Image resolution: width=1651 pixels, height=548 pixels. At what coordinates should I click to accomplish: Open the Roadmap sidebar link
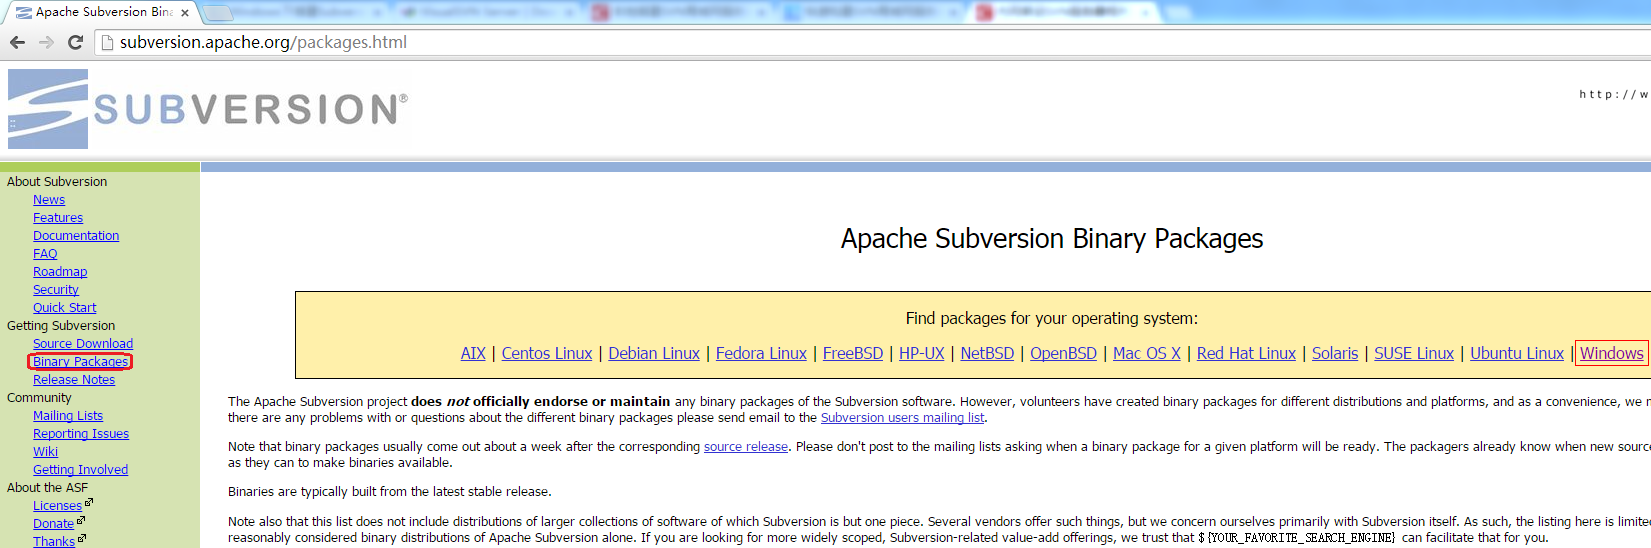(60, 272)
